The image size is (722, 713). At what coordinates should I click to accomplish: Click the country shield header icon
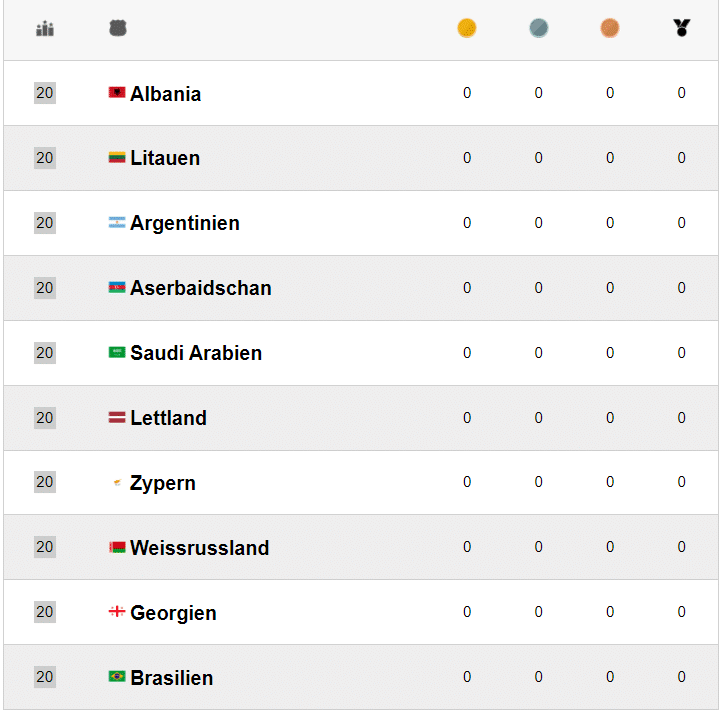point(118,29)
